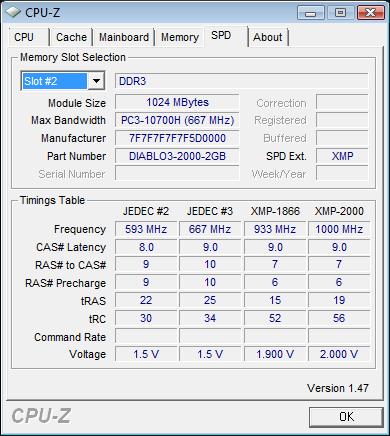
Task: Click the CAS# Latency 8.0 cell
Action: [146, 247]
